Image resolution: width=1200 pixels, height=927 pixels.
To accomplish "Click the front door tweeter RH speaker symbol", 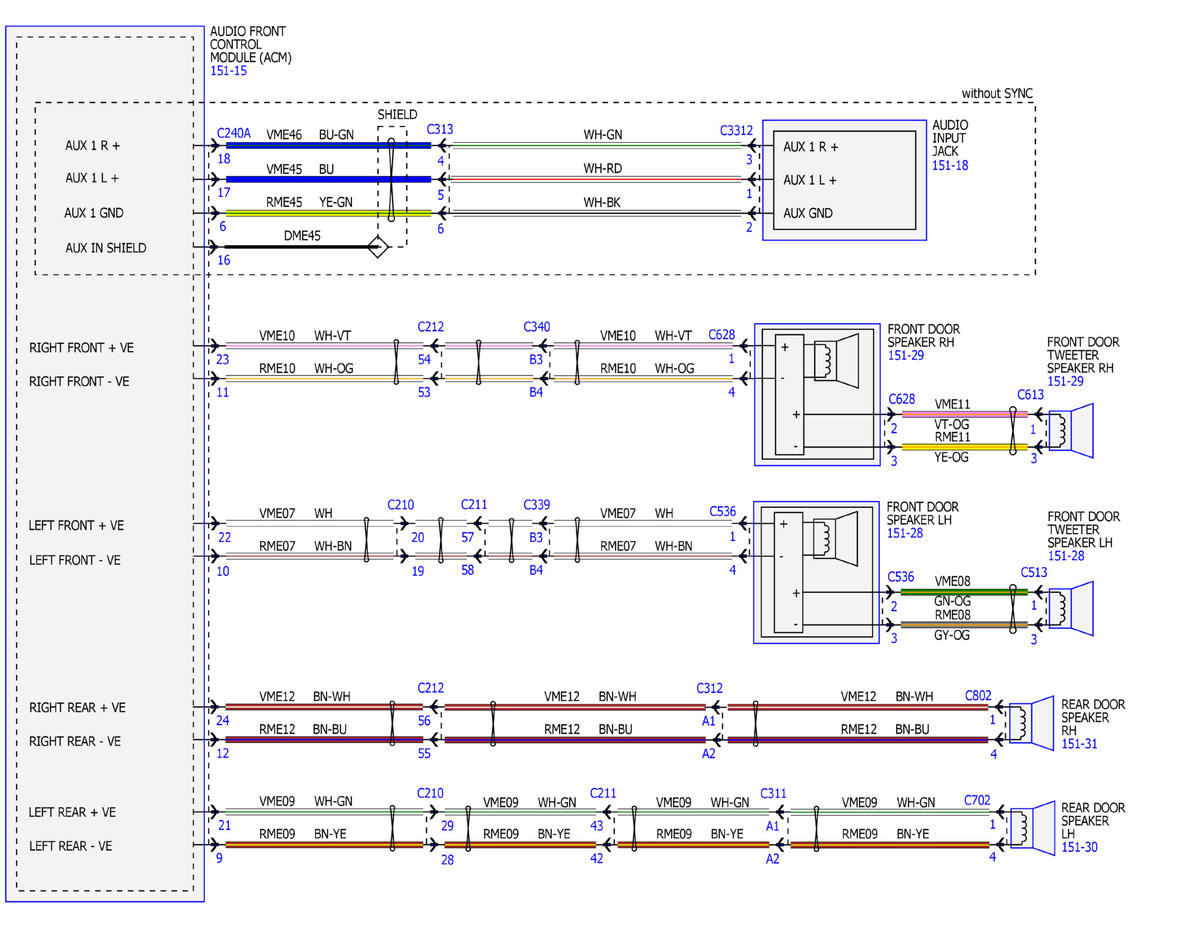I will [1071, 429].
